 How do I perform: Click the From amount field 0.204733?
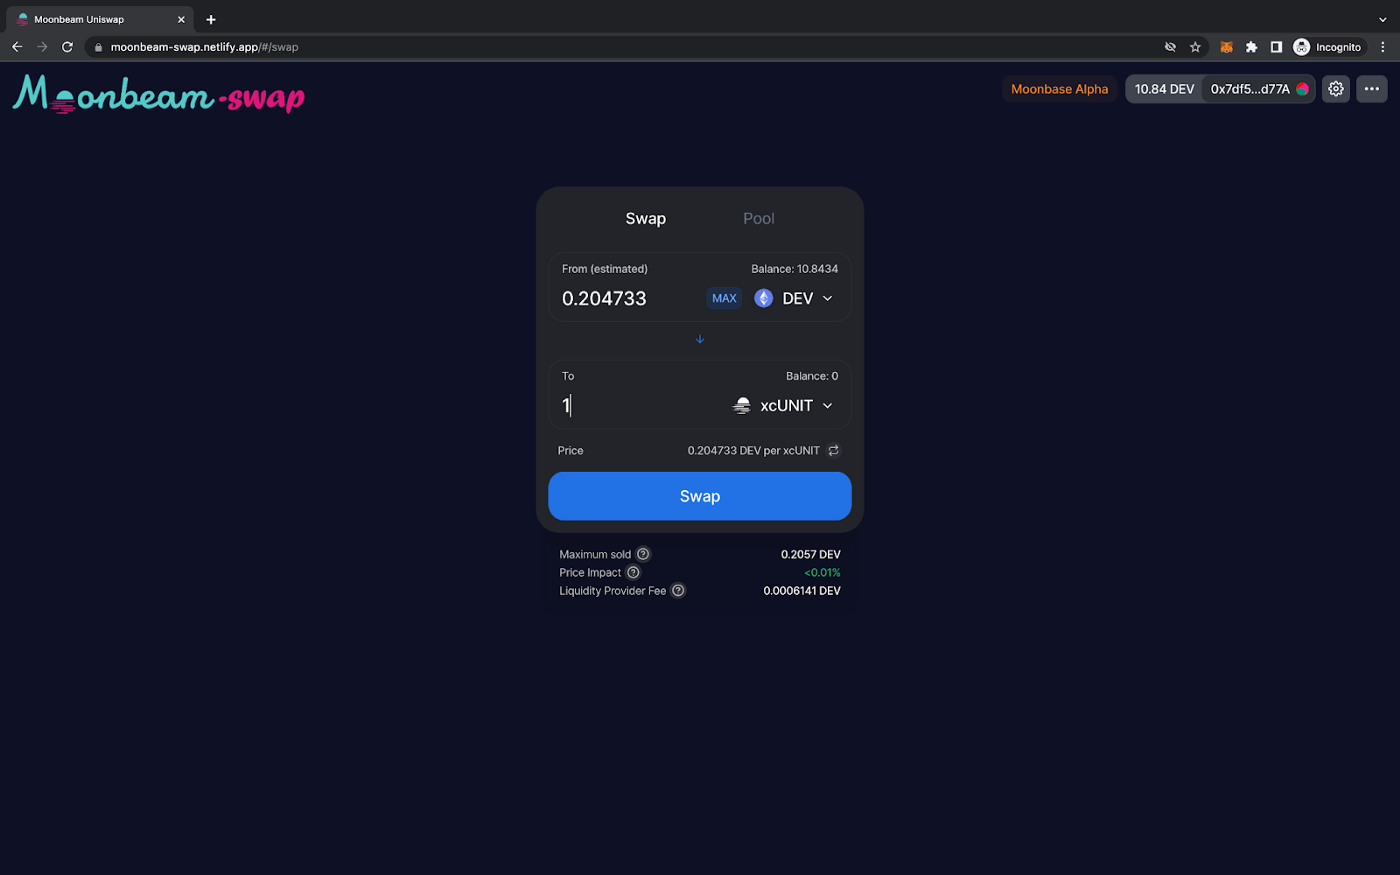[630, 298]
